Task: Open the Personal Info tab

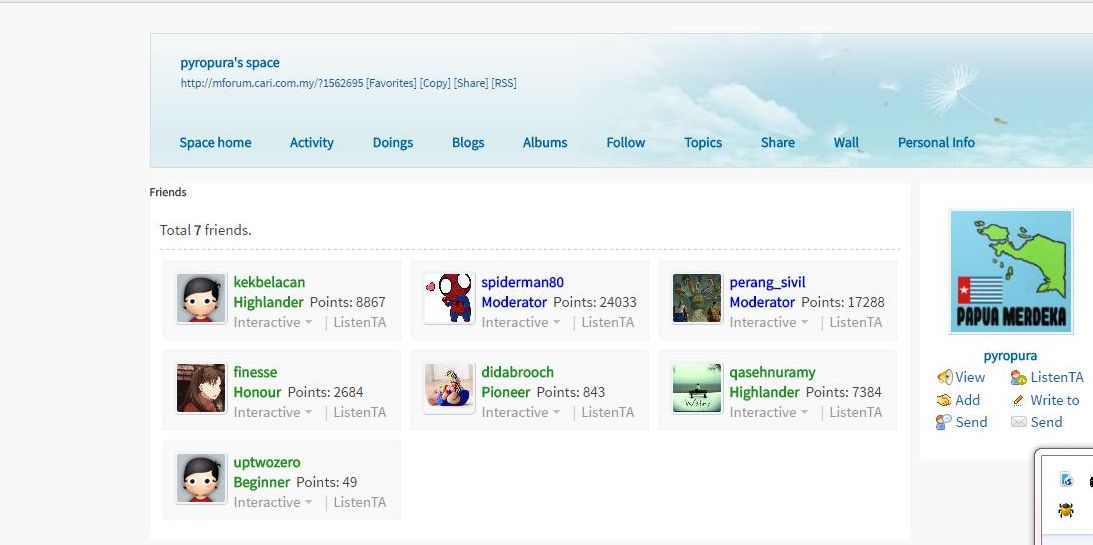Action: tap(936, 142)
